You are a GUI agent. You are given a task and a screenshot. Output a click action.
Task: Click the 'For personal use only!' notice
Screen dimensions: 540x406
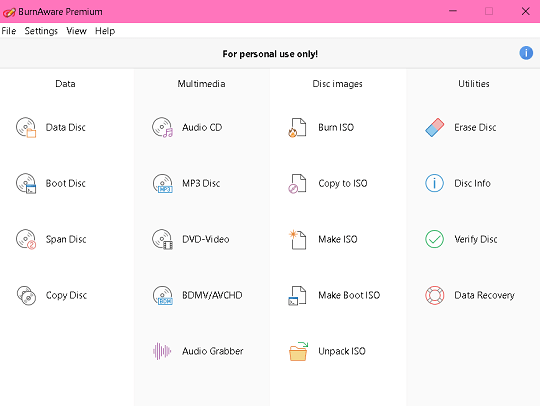270,54
